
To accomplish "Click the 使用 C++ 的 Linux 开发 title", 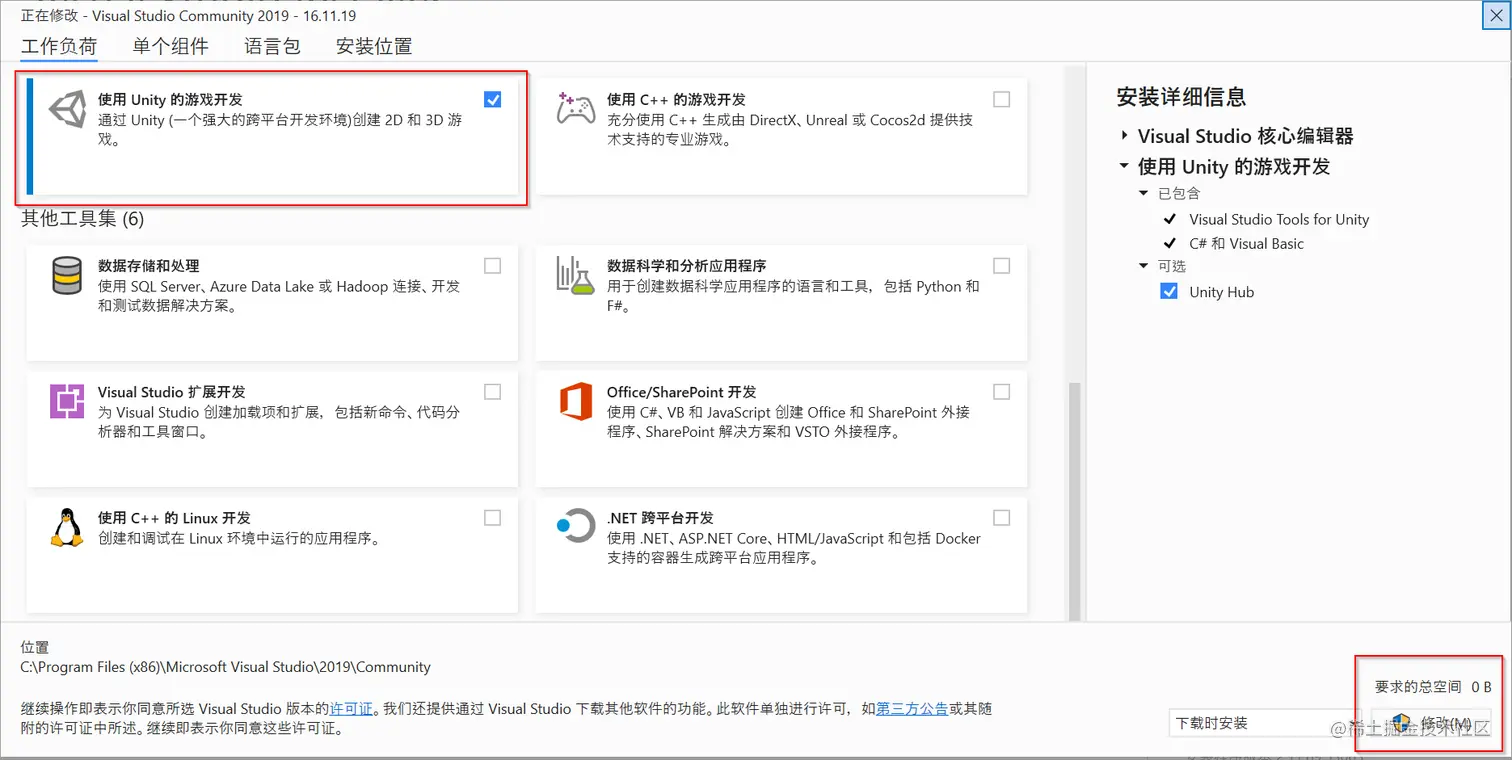I will click(x=174, y=518).
